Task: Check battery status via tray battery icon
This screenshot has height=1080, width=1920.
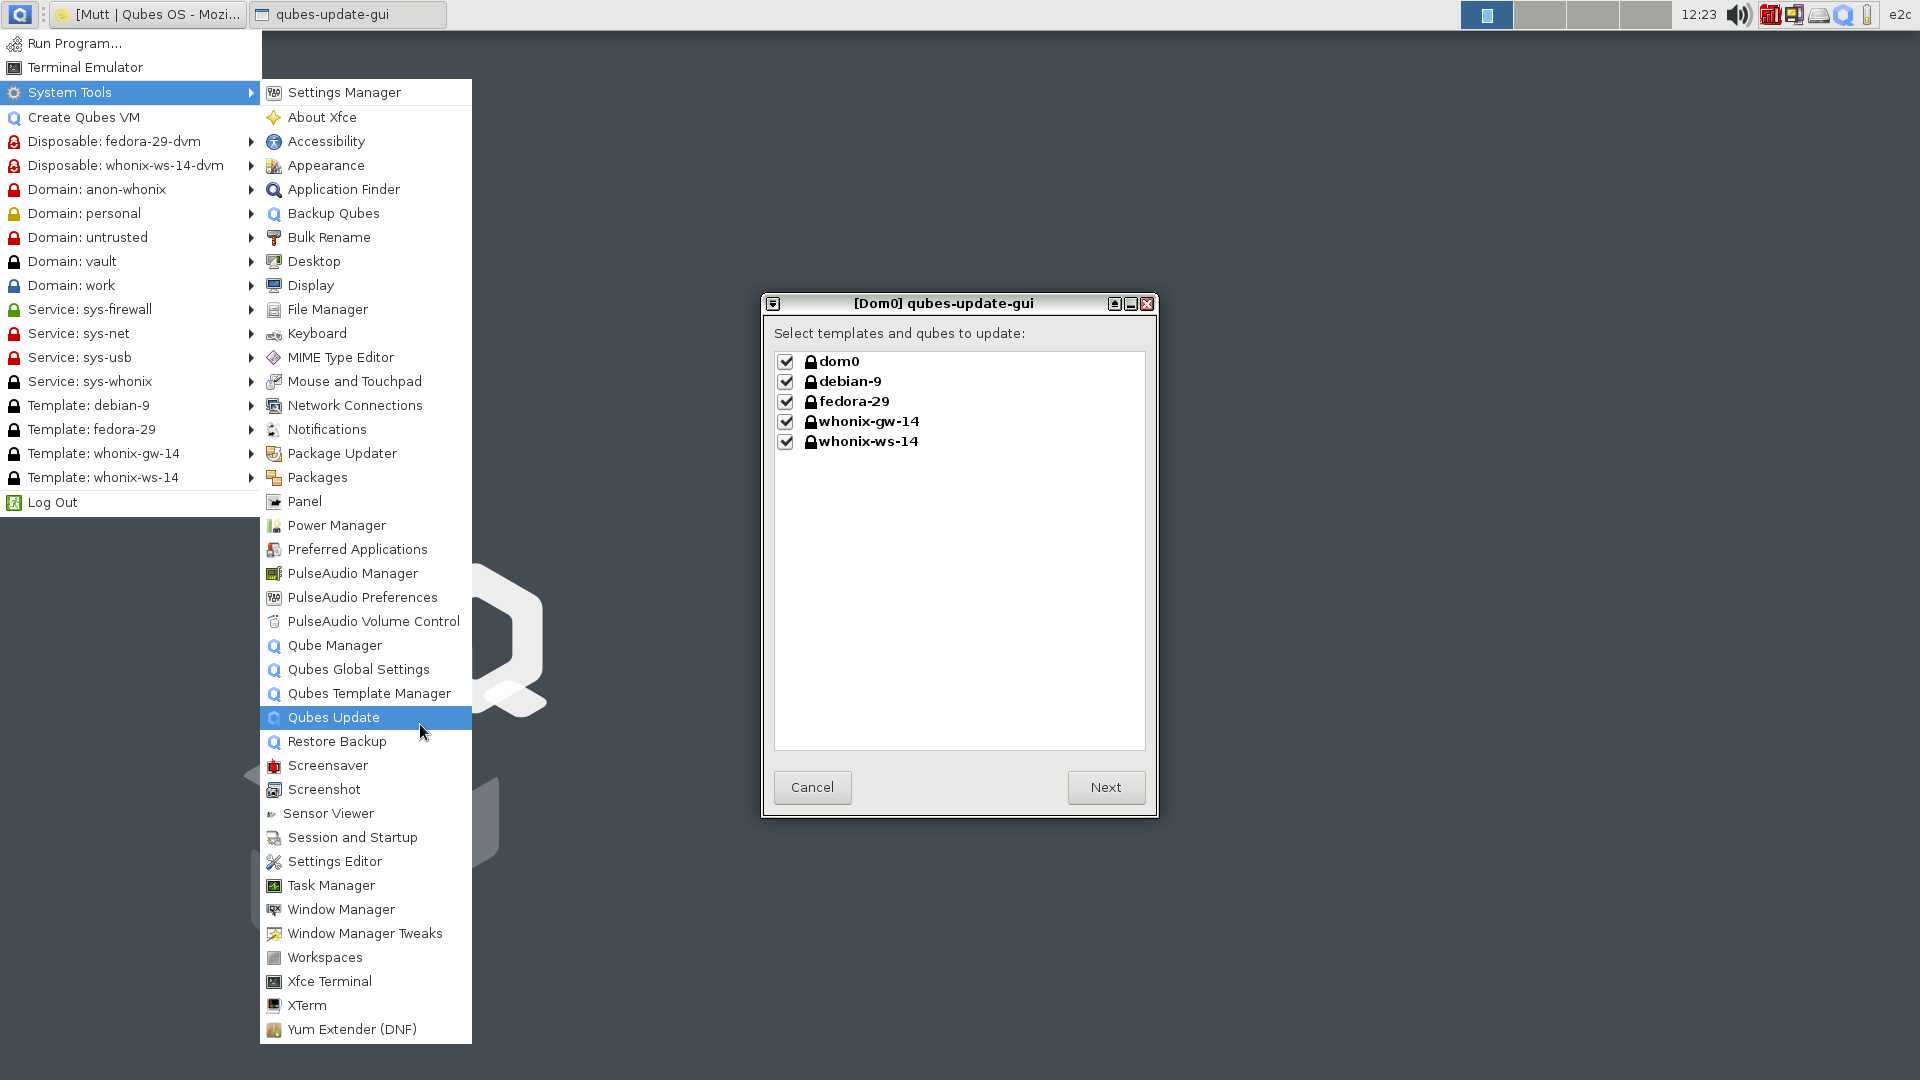Action: 1867,15
